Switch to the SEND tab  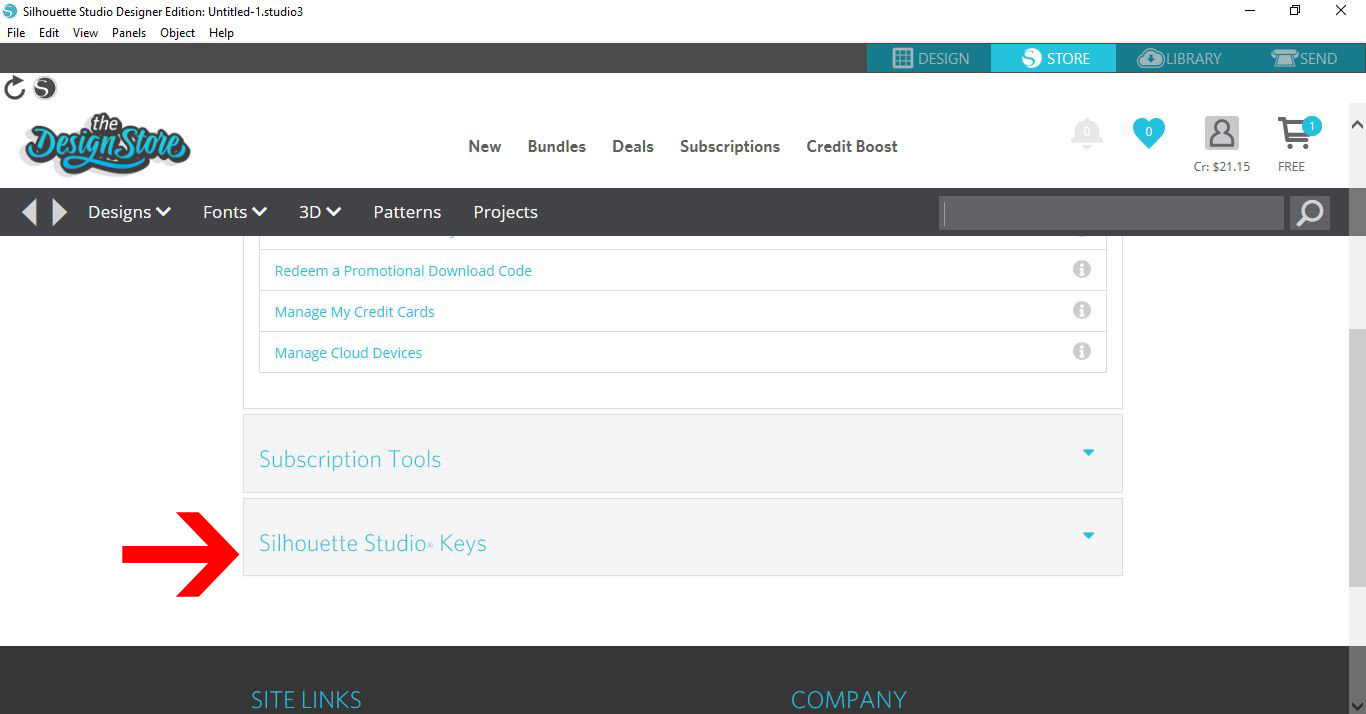tap(1303, 58)
